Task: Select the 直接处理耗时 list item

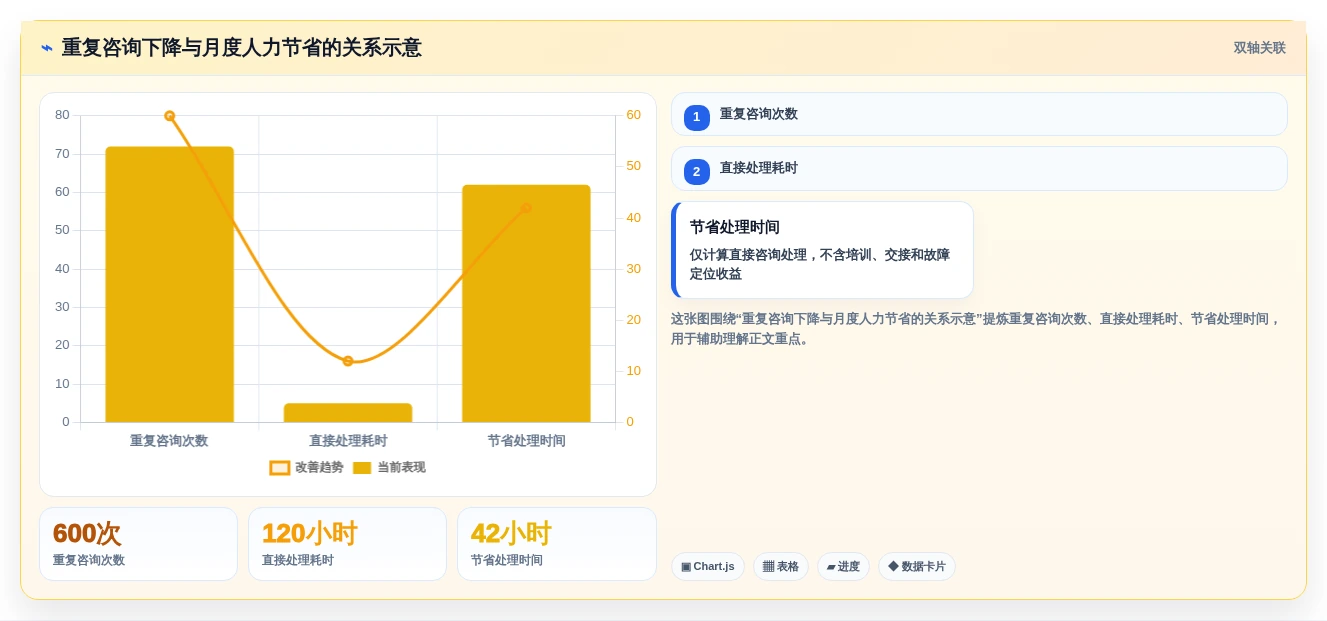Action: [979, 168]
